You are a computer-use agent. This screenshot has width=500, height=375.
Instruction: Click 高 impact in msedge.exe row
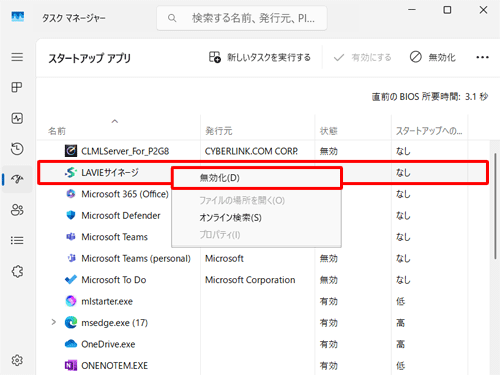pos(400,323)
